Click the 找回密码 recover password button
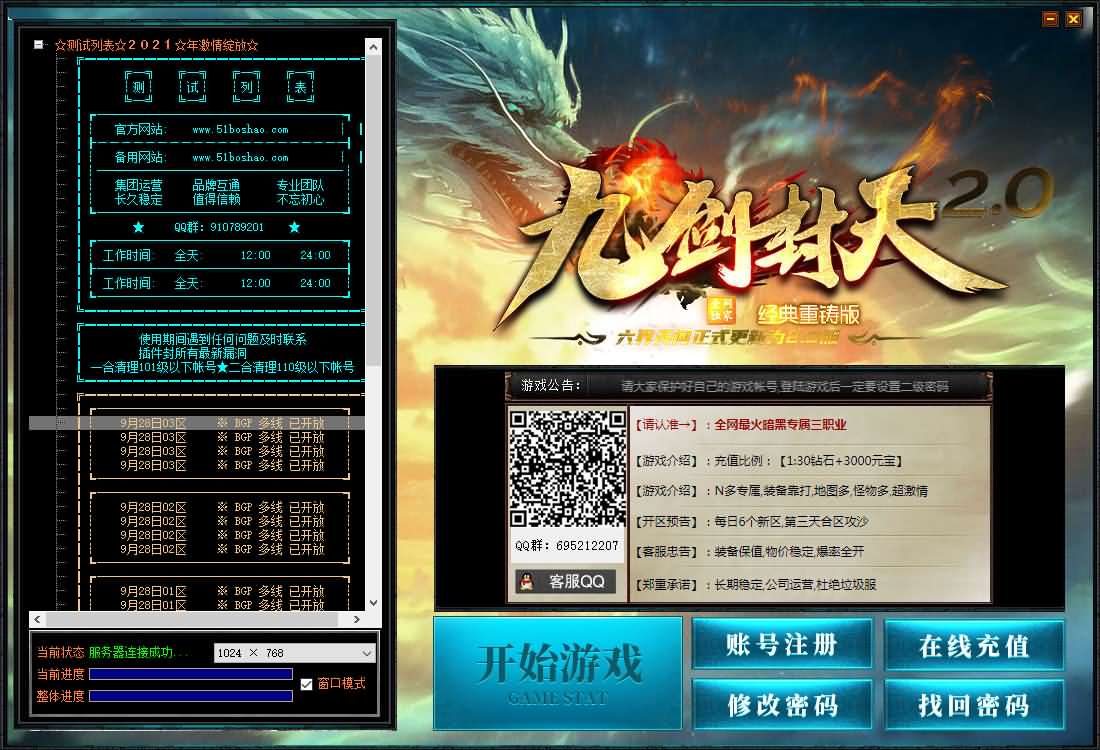1100x750 pixels. pyautogui.click(x=974, y=705)
